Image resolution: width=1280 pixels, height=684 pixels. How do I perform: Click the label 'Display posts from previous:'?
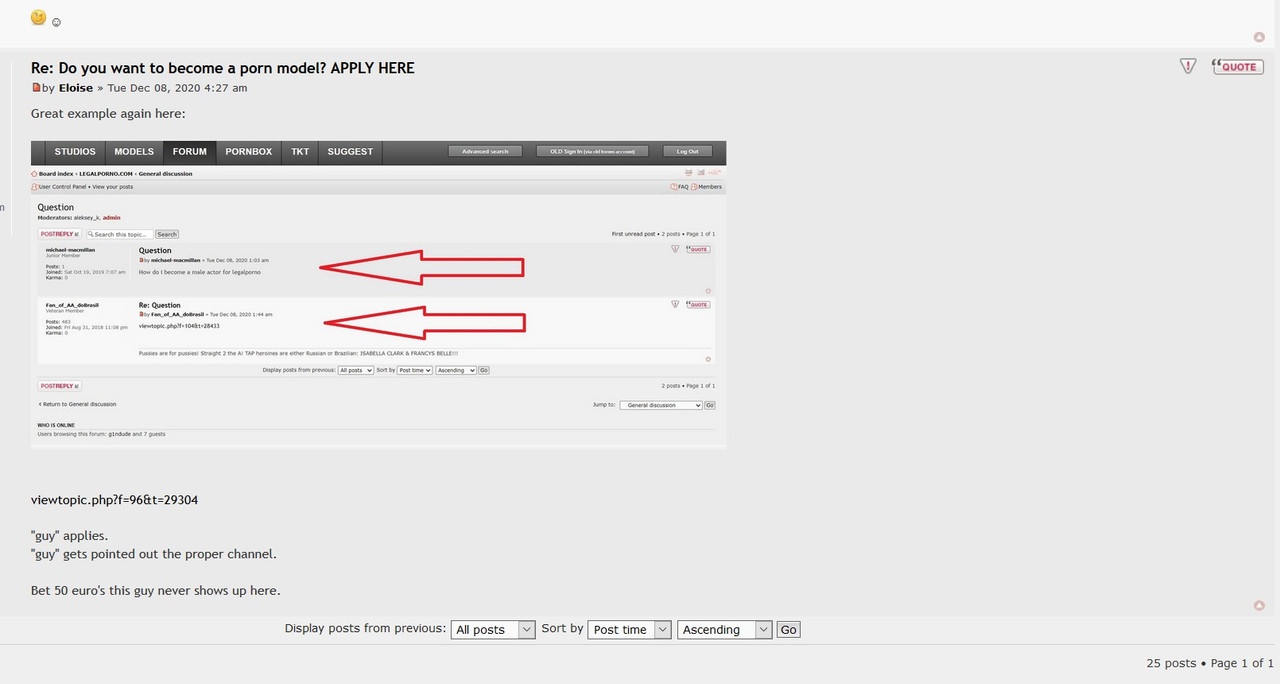[365, 629]
